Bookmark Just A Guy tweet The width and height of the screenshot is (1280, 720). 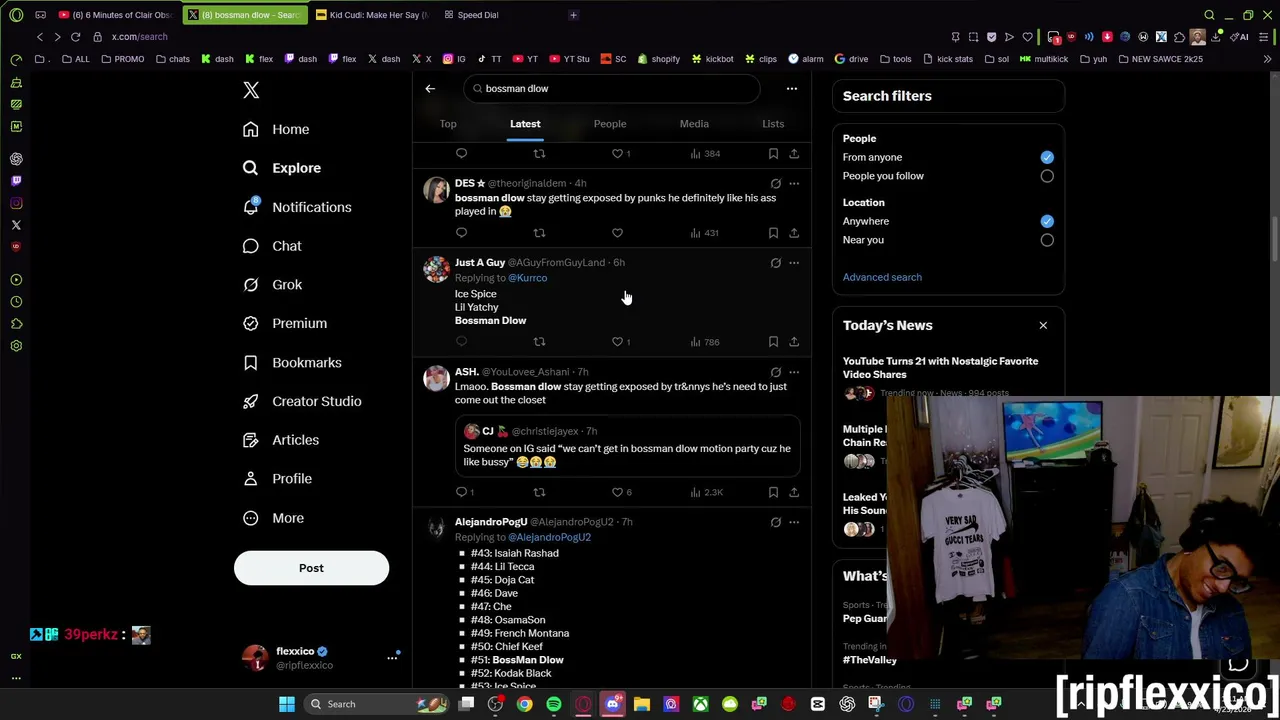coord(773,342)
